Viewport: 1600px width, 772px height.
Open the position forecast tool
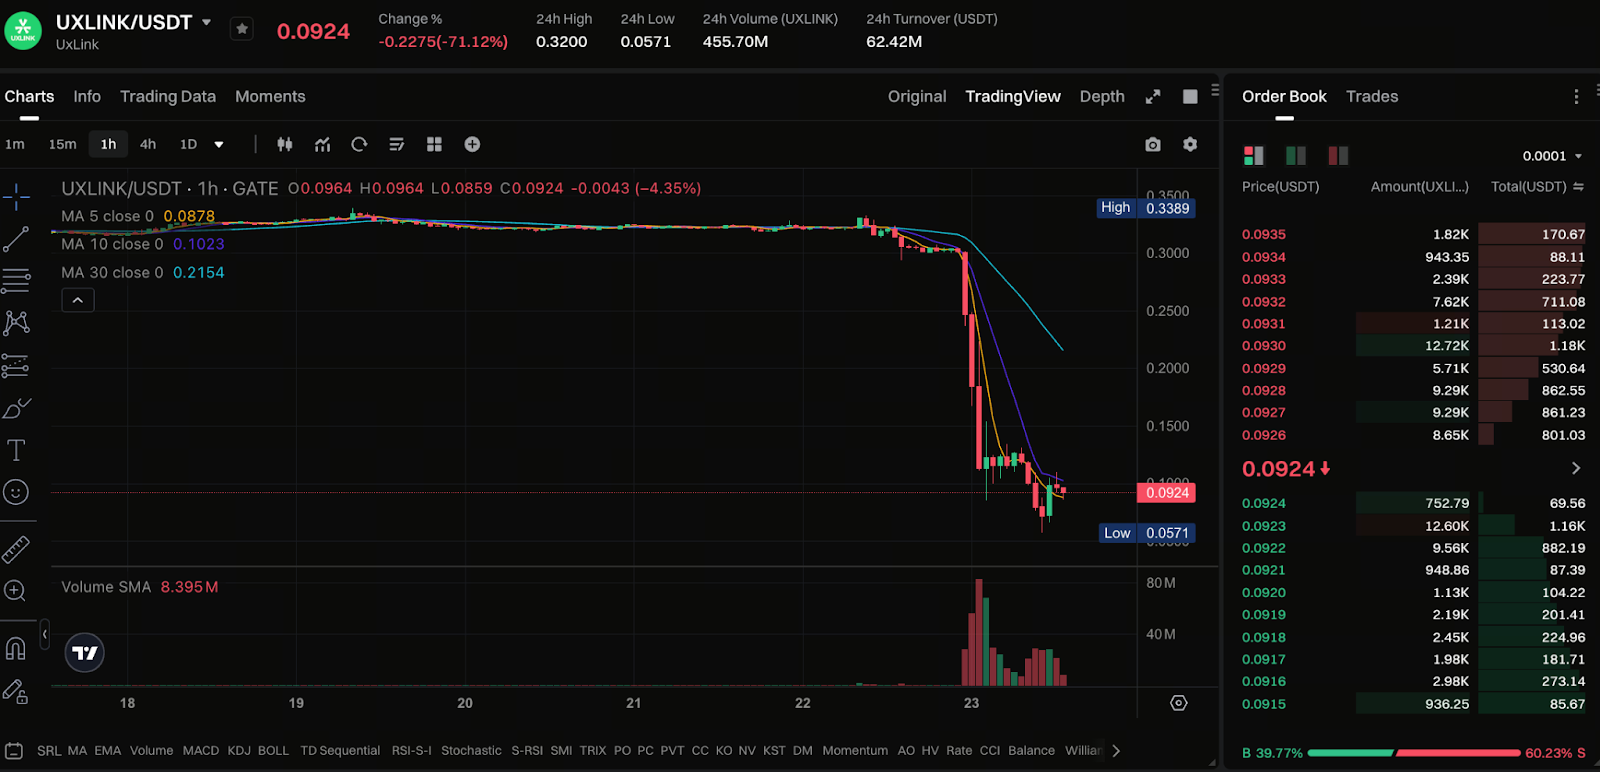click(x=16, y=366)
